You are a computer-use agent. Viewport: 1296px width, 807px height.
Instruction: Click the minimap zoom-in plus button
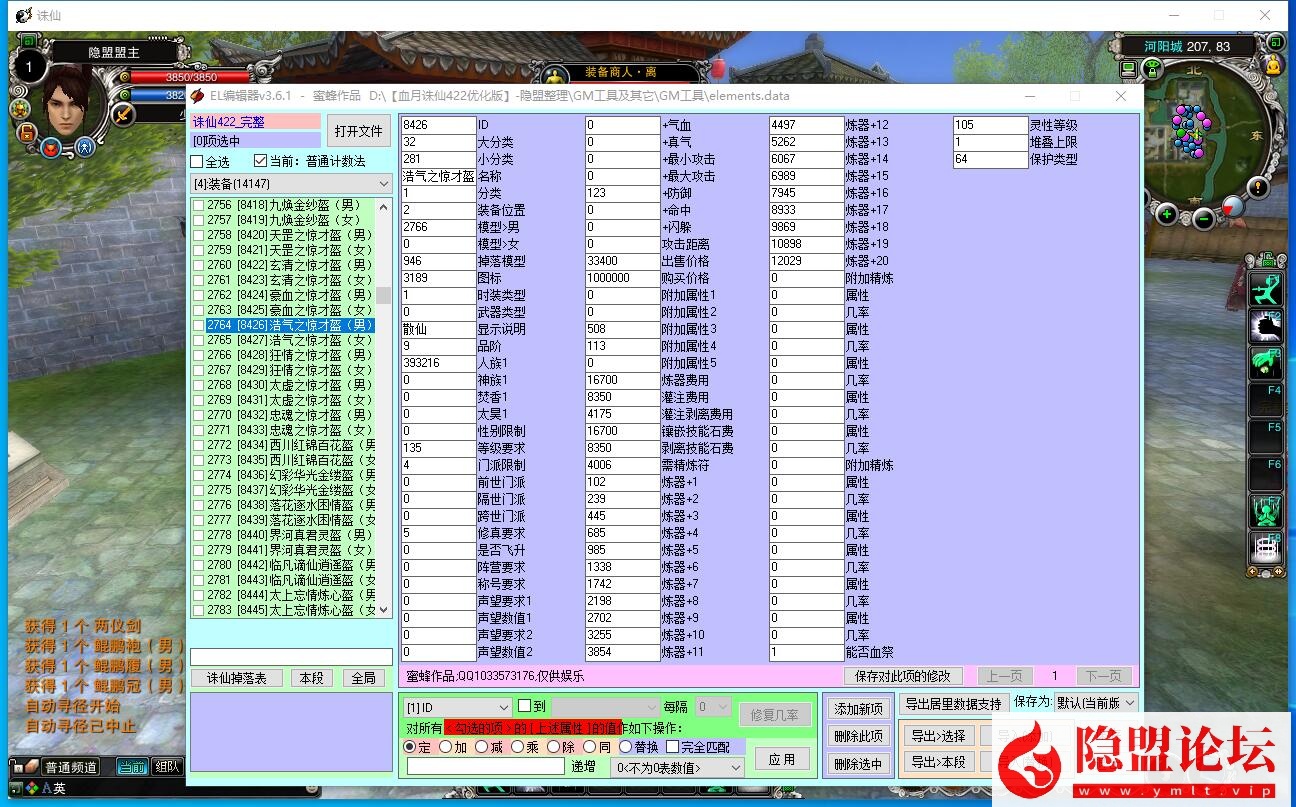tap(1166, 214)
